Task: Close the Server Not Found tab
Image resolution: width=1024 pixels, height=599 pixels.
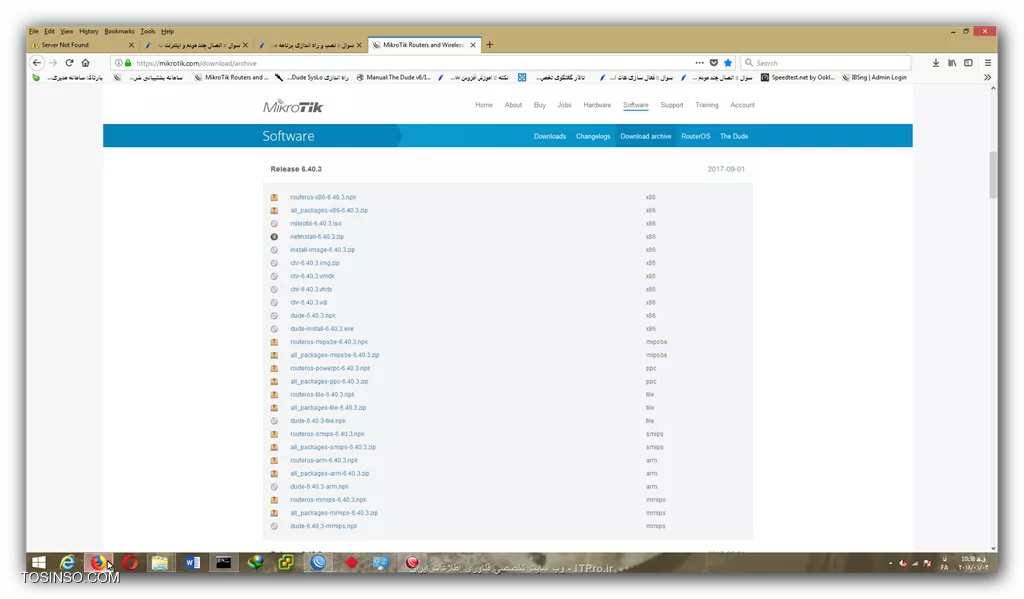Action: [x=131, y=45]
